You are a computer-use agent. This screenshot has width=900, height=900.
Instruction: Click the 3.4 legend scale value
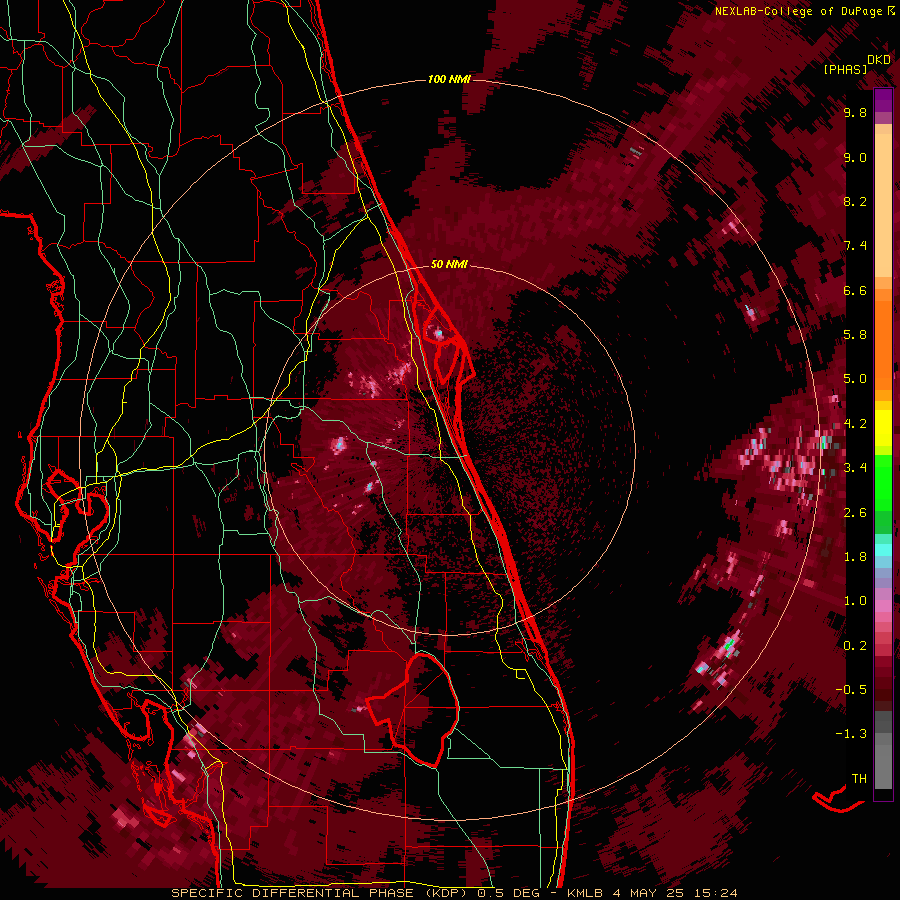[855, 468]
